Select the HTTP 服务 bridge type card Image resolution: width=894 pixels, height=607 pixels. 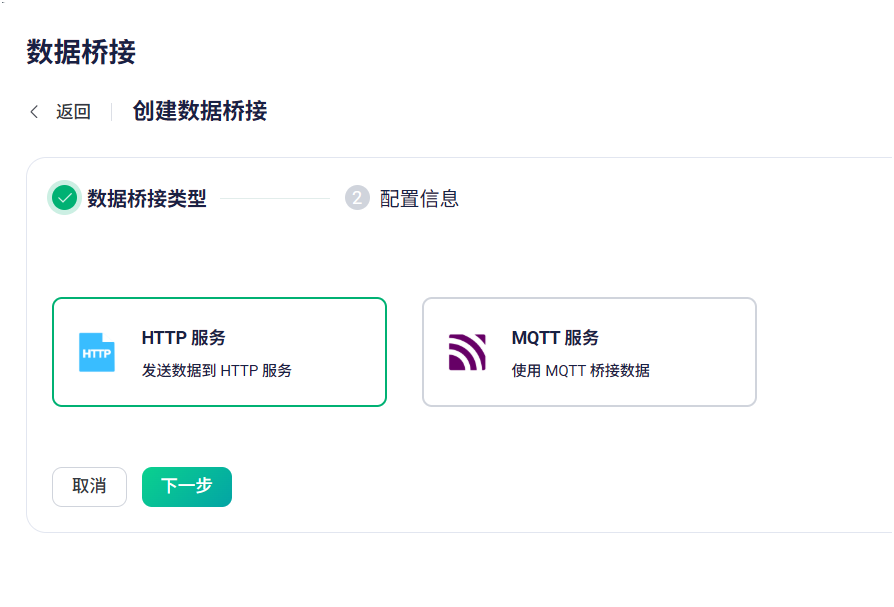[x=220, y=352]
